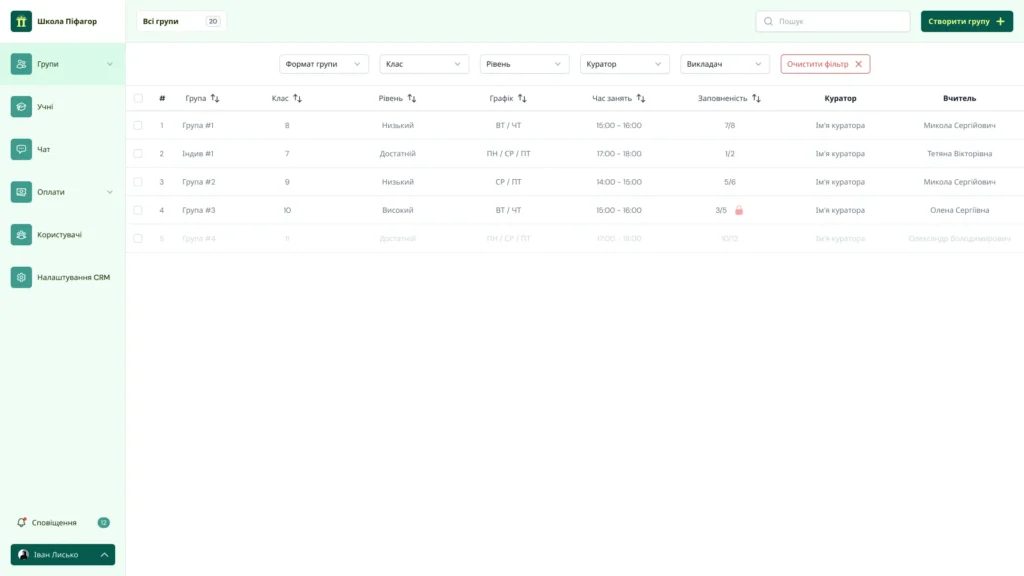This screenshot has height=576, width=1024.
Task: Go to Чат in sidebar
Action: click(x=63, y=149)
